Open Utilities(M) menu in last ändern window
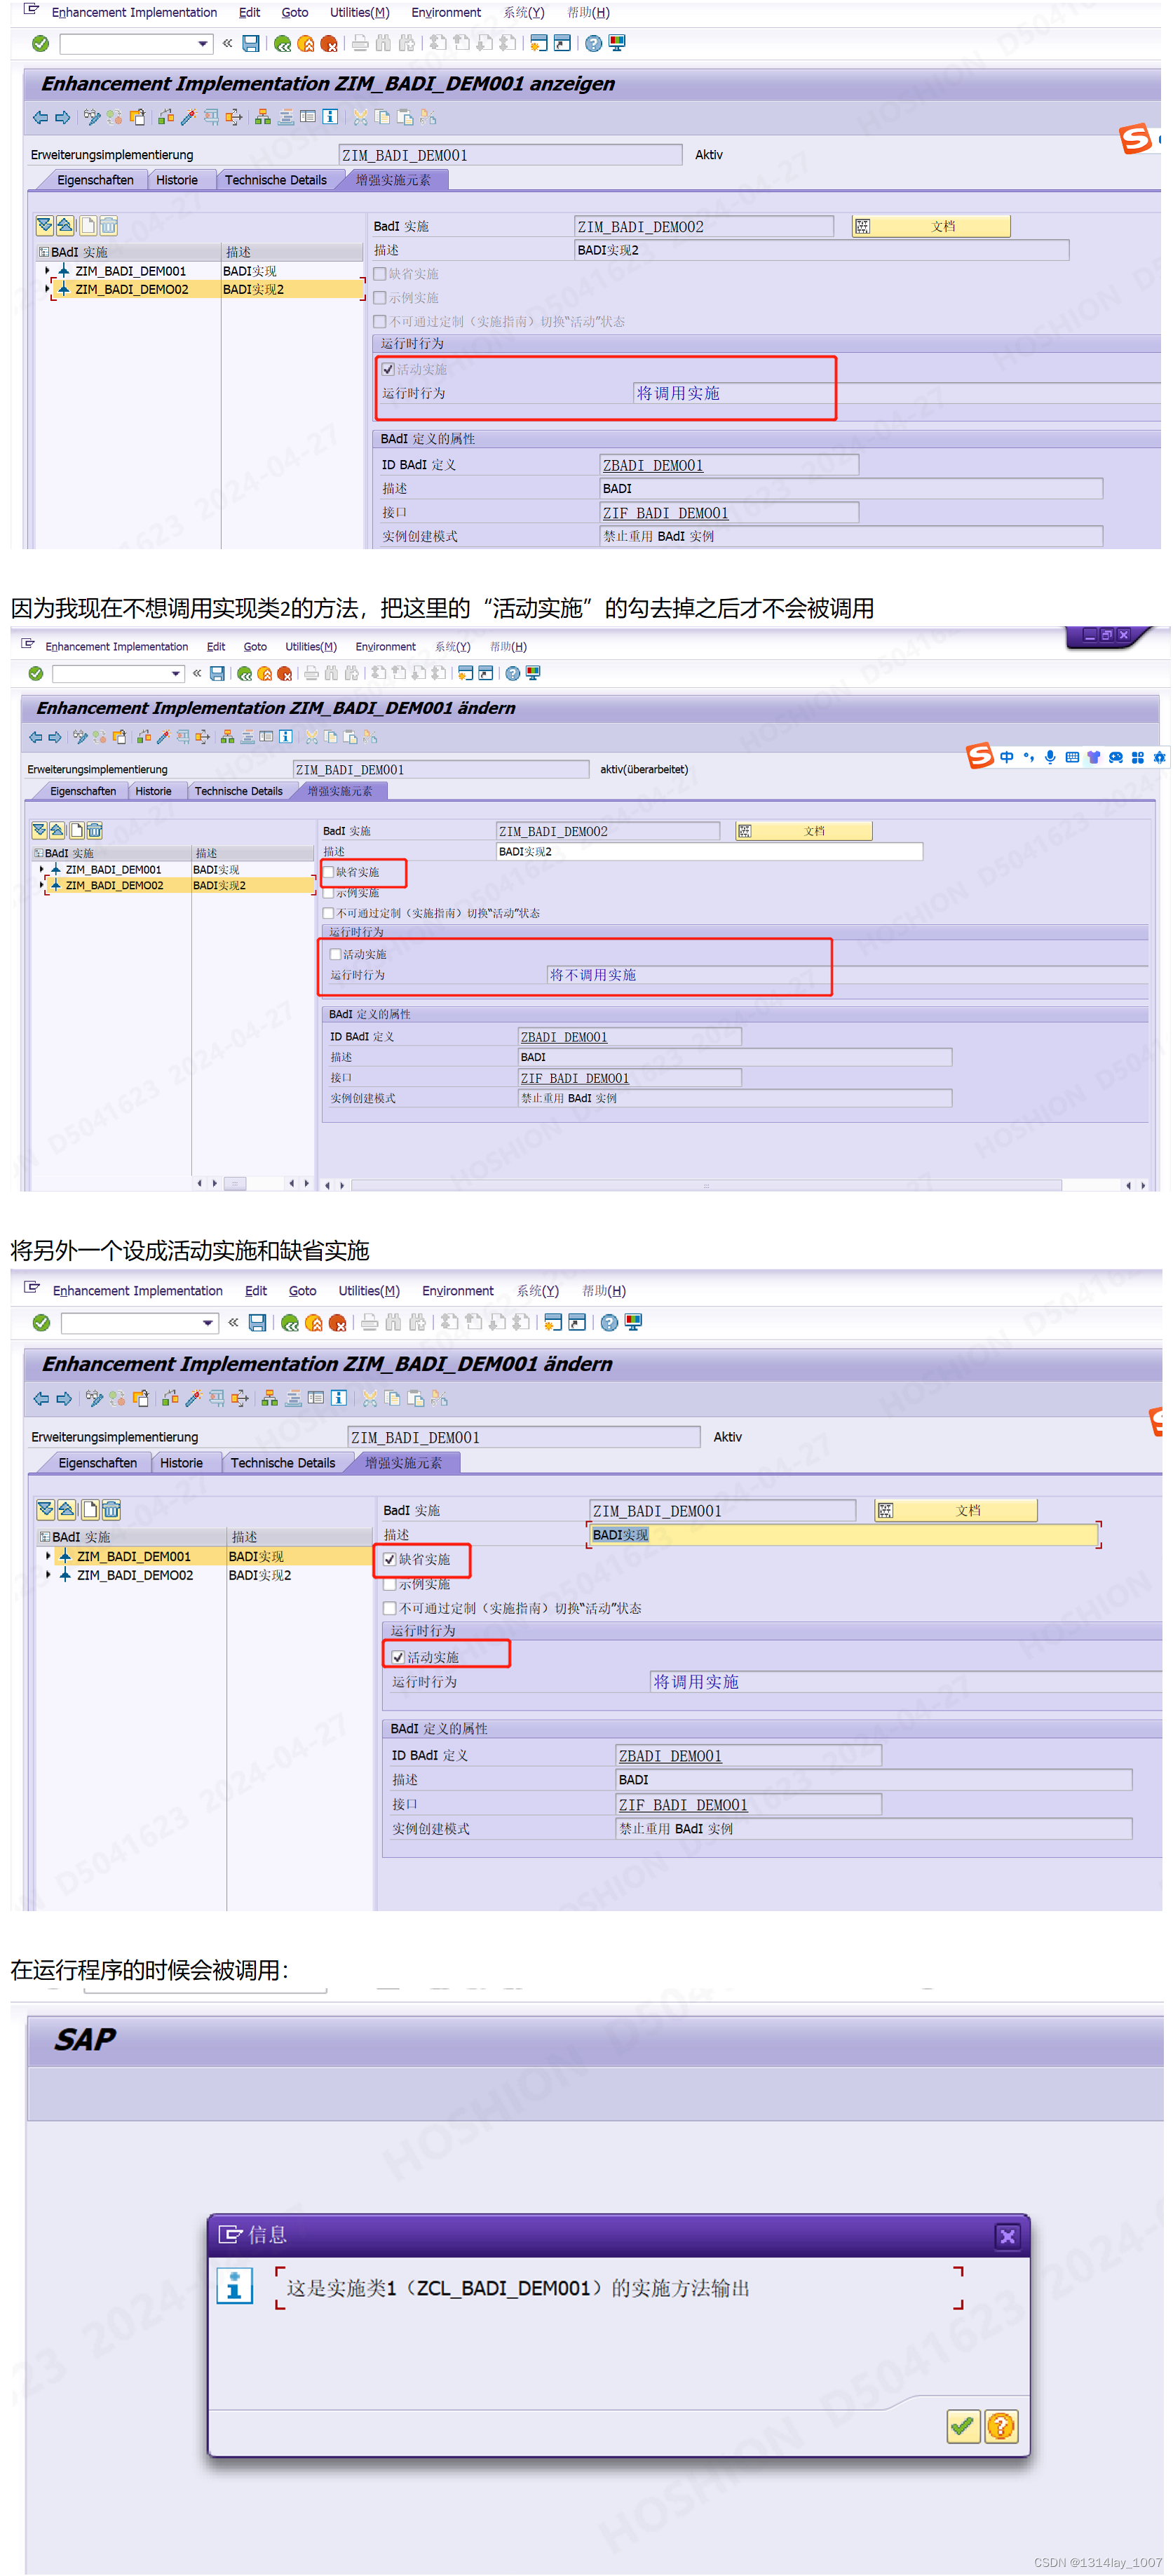Image resolution: width=1173 pixels, height=2576 pixels. [x=369, y=1292]
